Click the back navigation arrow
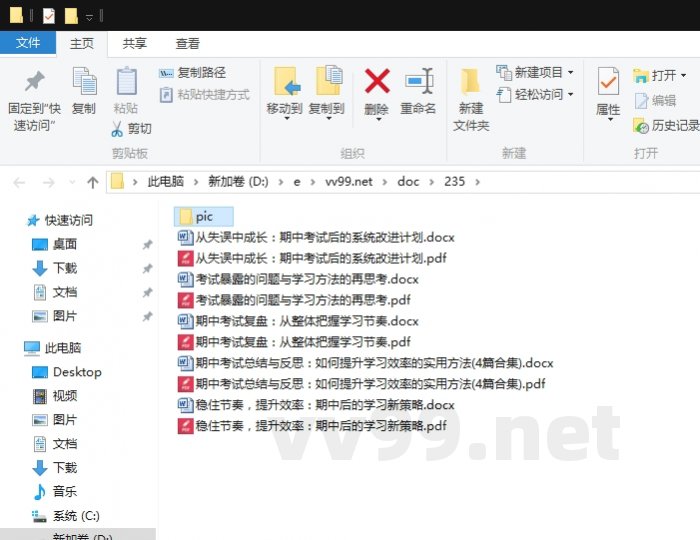This screenshot has height=540, width=700. click(19, 182)
